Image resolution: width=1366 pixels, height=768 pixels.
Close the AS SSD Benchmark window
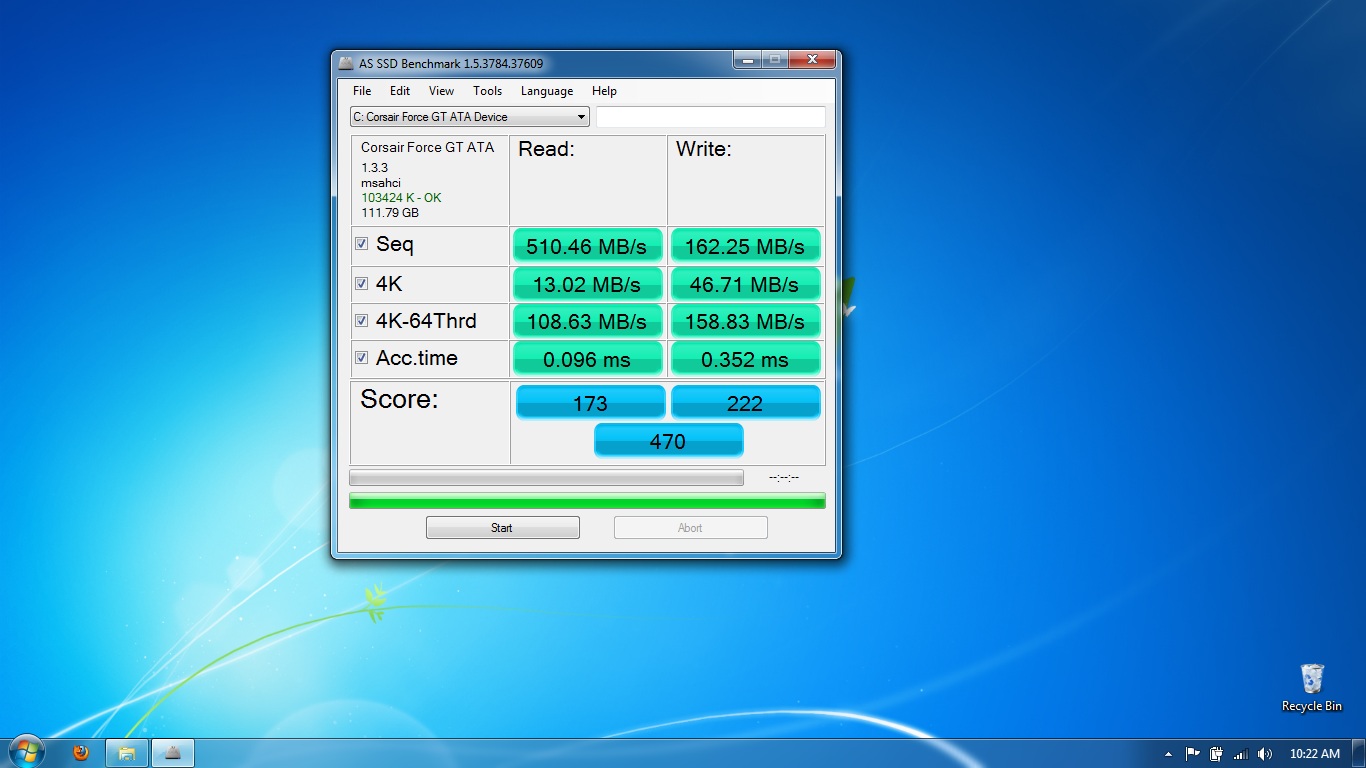point(812,60)
